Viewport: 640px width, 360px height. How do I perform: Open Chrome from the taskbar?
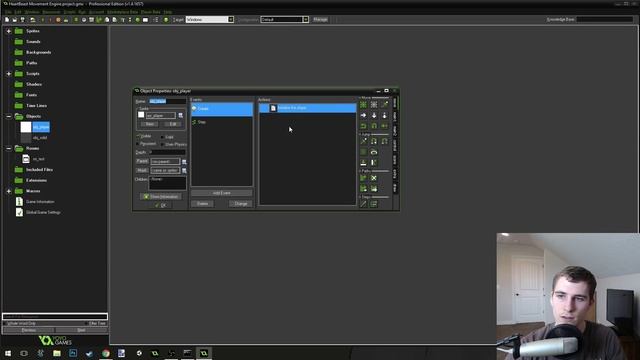tap(106, 353)
